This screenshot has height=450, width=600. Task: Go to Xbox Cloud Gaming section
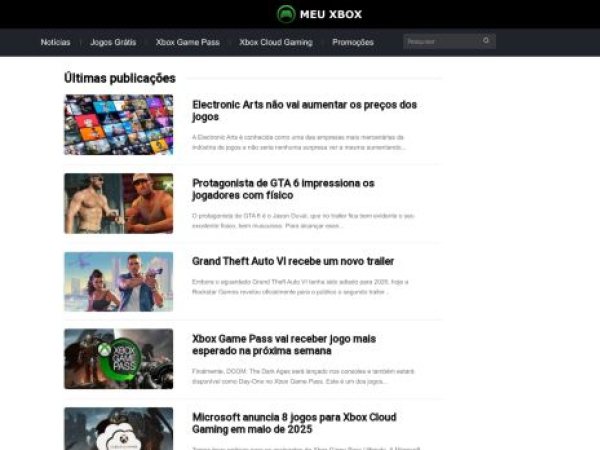(x=276, y=42)
